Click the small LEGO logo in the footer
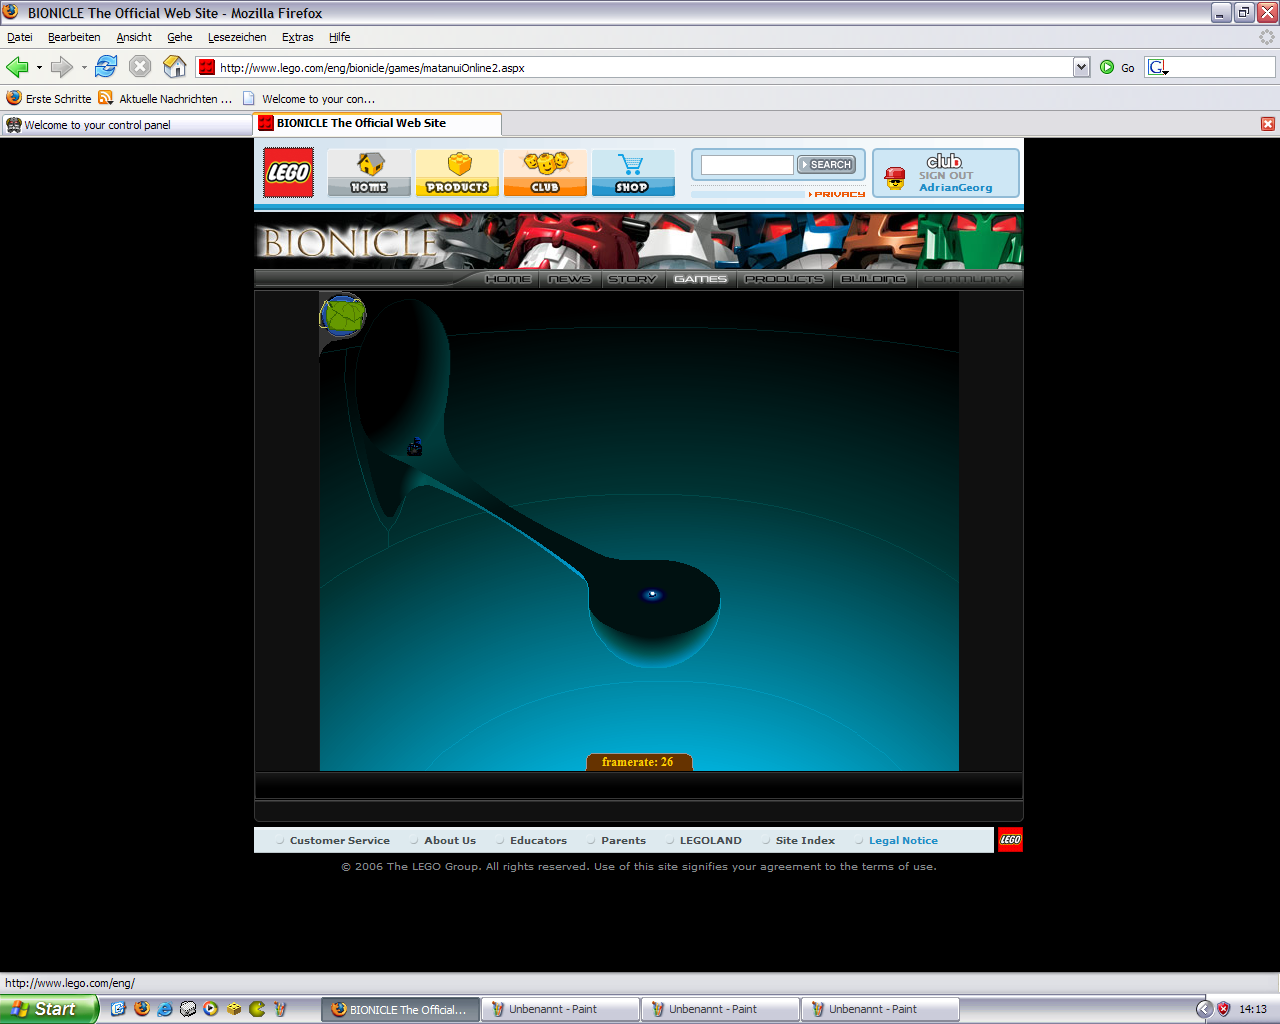This screenshot has width=1280, height=1024. tap(1010, 840)
